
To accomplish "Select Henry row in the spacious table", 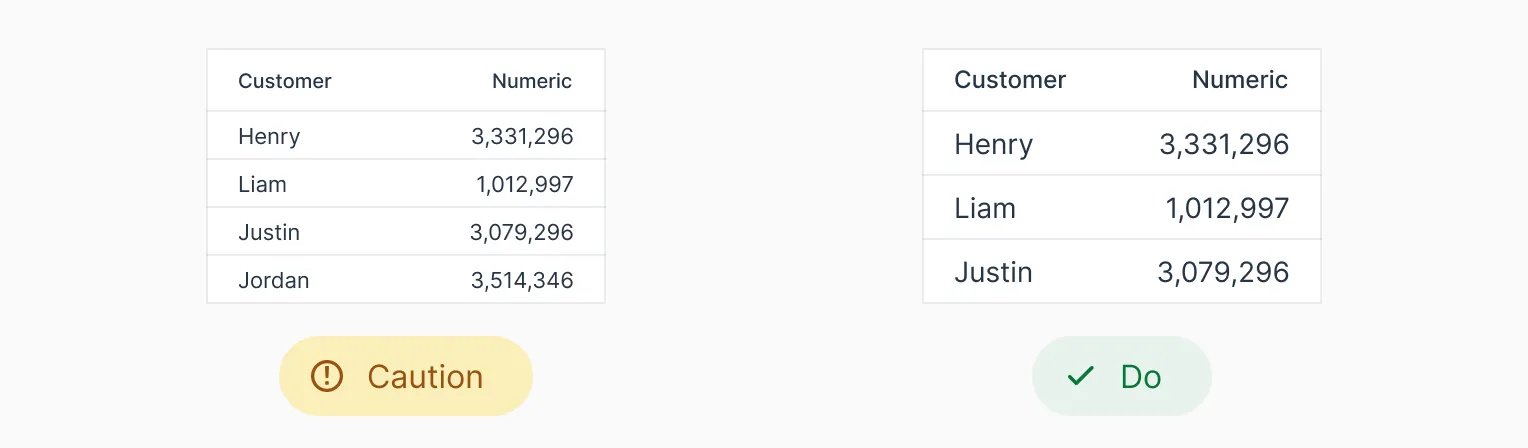I will click(994, 144).
